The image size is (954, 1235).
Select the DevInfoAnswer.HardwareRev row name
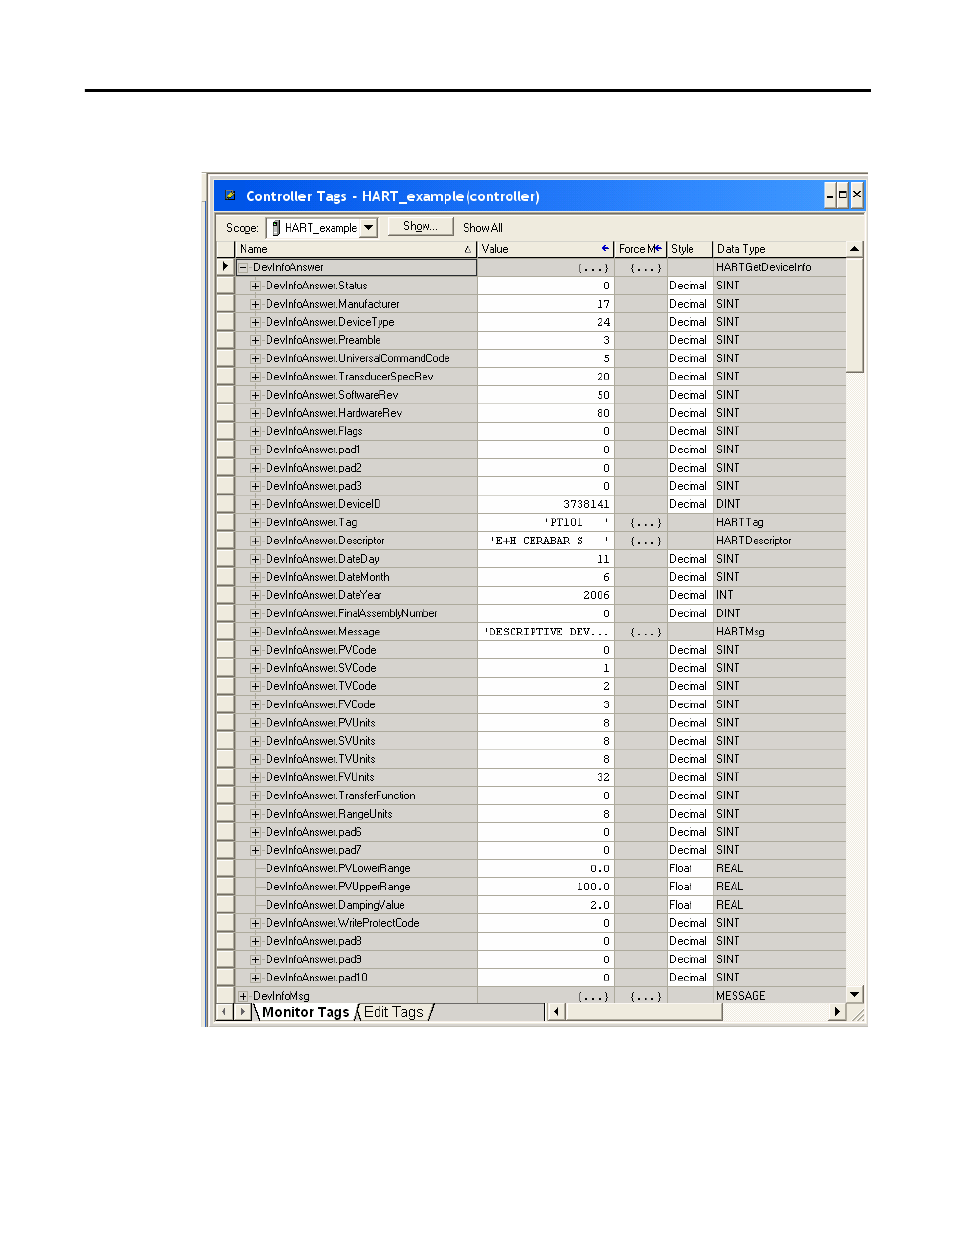click(334, 413)
